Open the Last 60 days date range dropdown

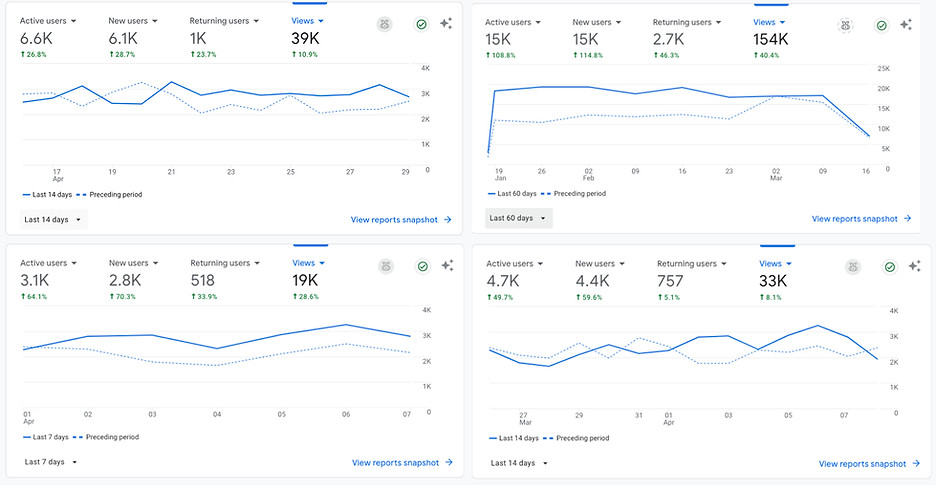coord(519,218)
